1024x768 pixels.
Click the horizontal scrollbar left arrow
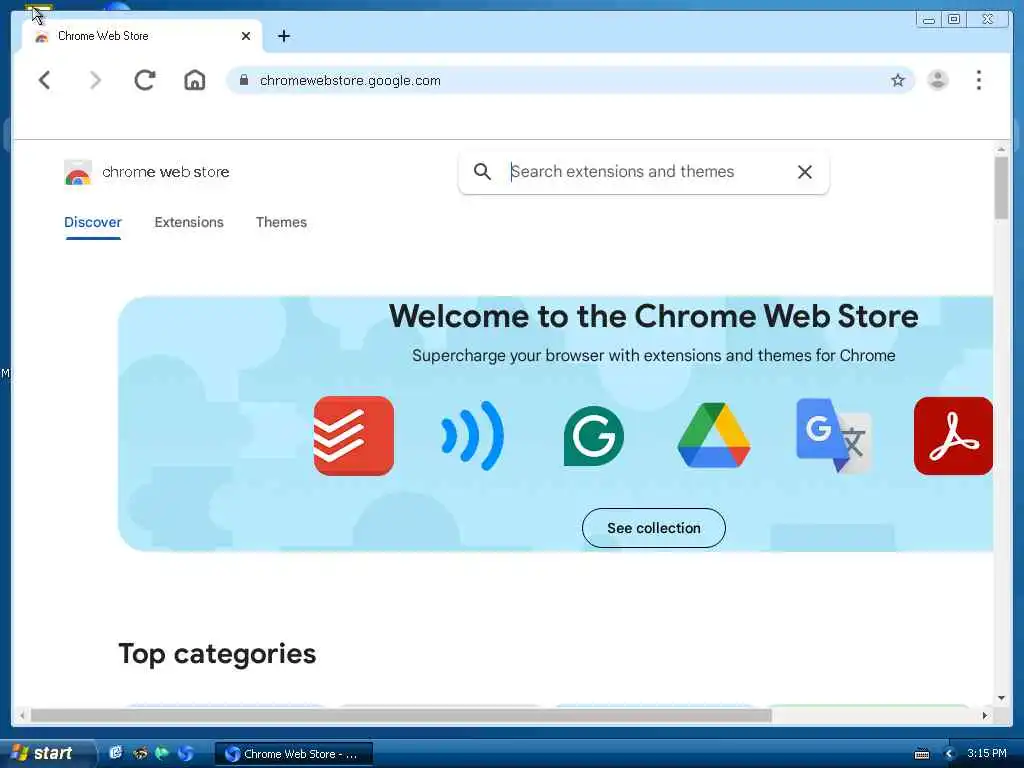[x=22, y=715]
